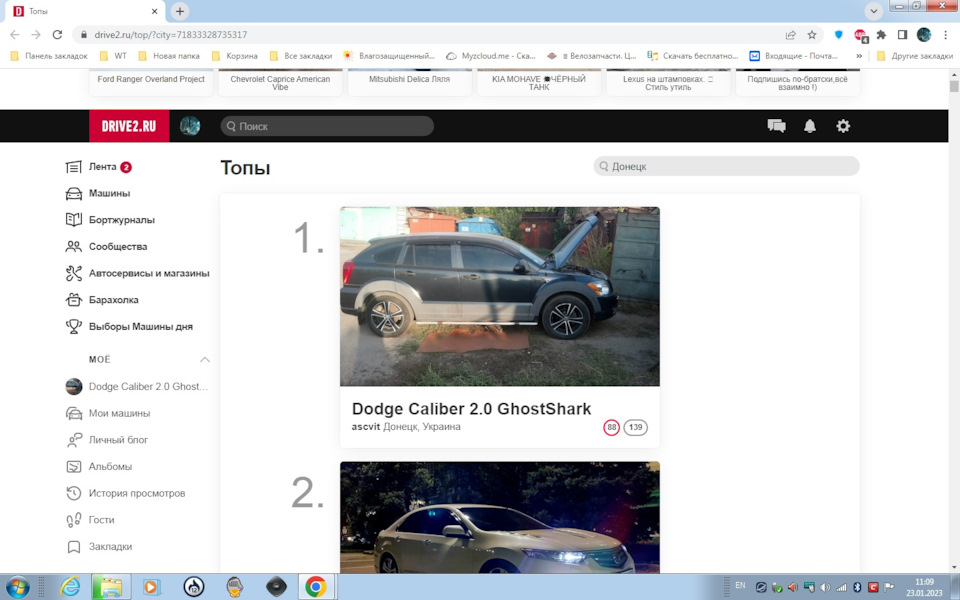The width and height of the screenshot is (960, 600).
Task: Click the 139 counter badge
Action: [x=636, y=427]
